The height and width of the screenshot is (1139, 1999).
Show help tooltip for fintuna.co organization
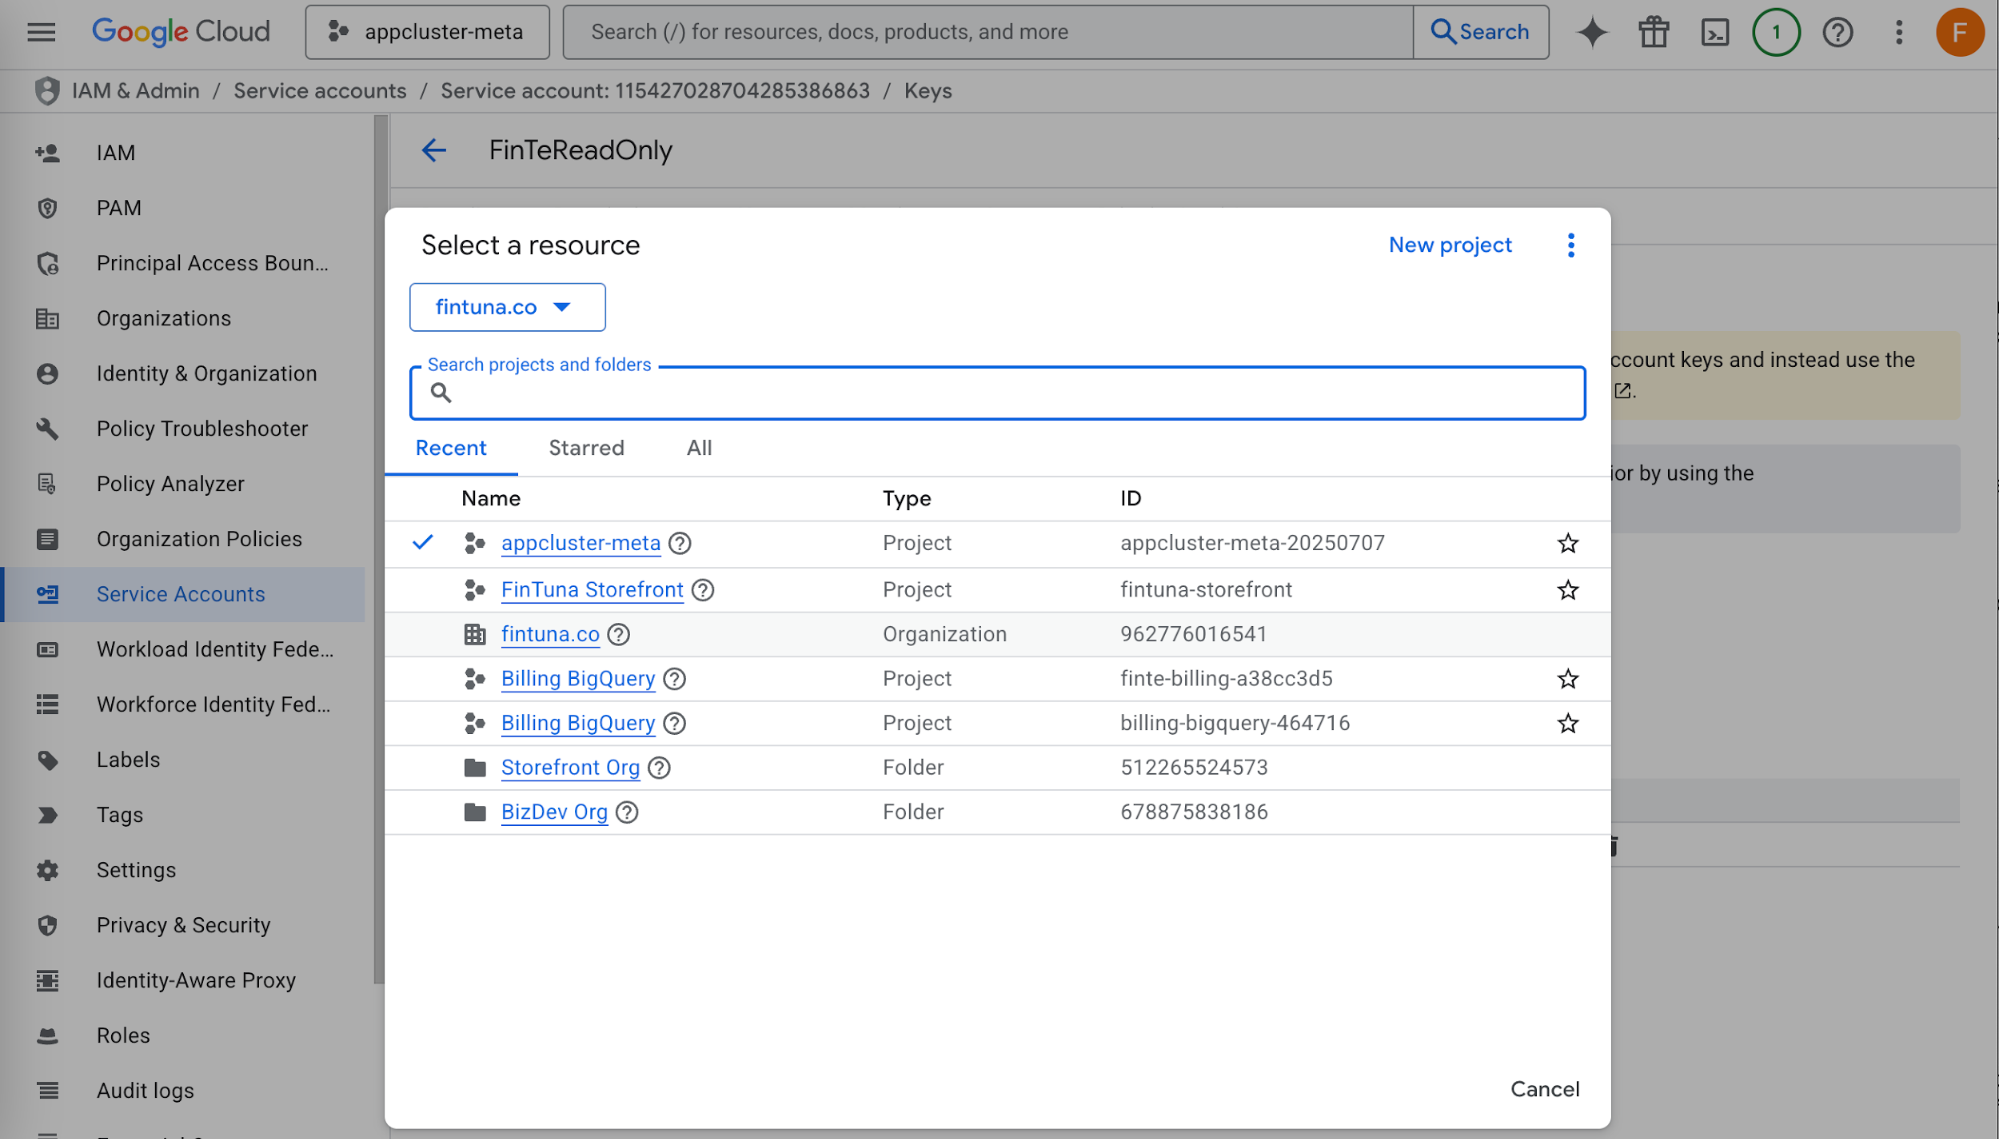[619, 634]
